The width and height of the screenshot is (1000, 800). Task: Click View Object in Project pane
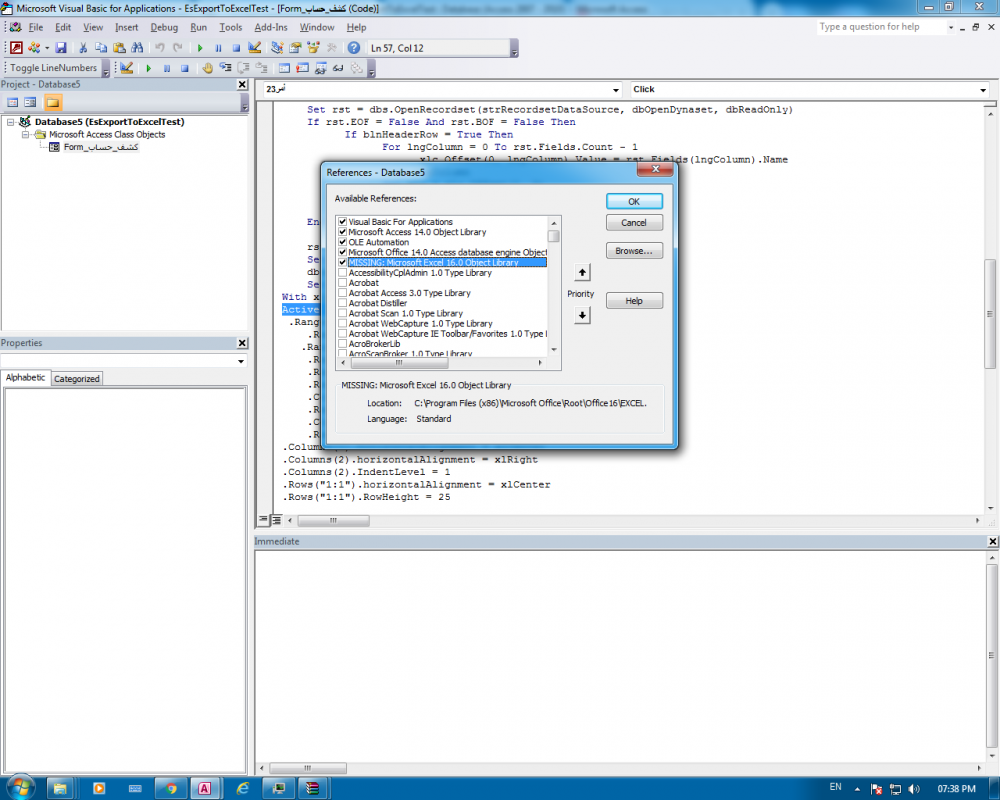tap(30, 102)
